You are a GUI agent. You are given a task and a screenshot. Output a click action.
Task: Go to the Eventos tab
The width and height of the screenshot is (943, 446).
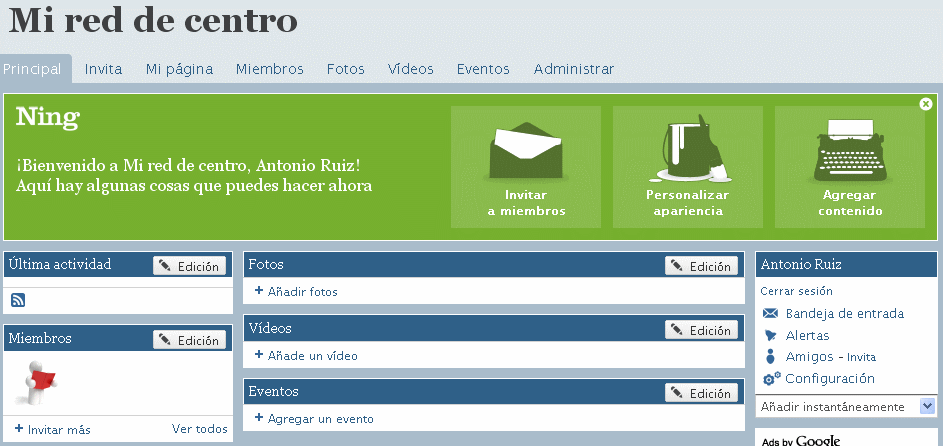click(483, 69)
